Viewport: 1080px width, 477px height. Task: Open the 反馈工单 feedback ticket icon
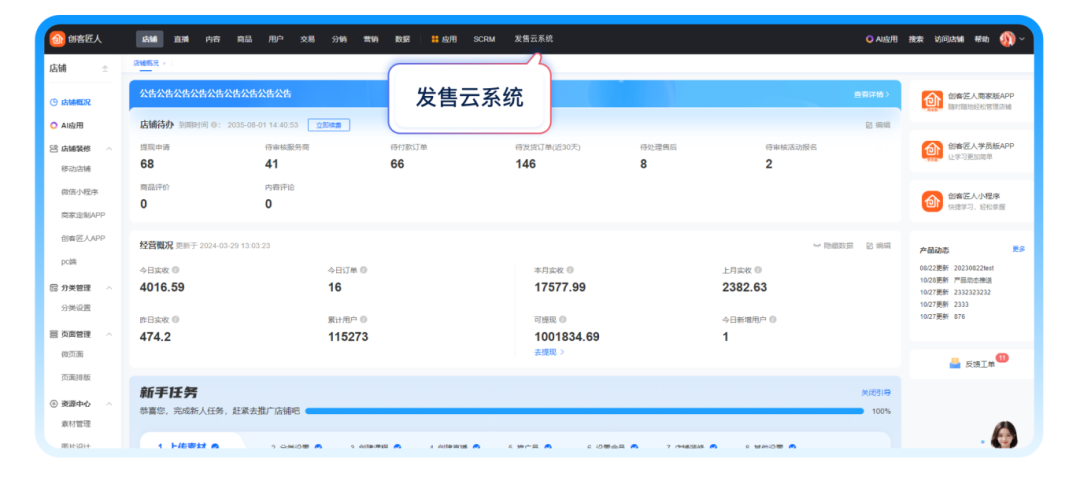955,363
